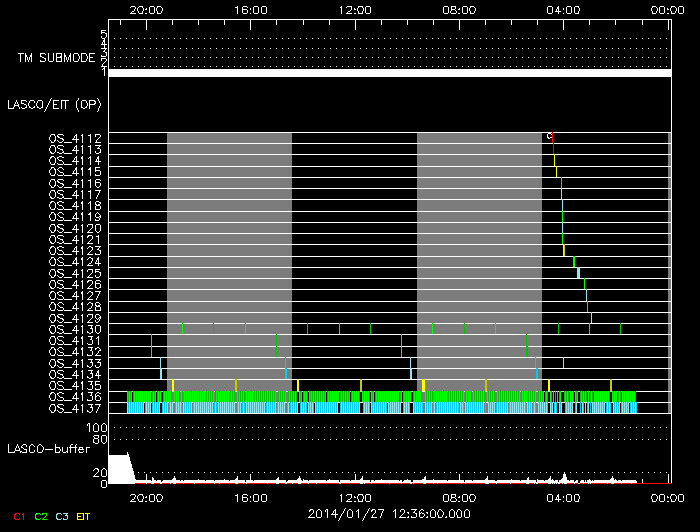Select the cyan EIT legend label
The image size is (700, 532).
[83, 515]
